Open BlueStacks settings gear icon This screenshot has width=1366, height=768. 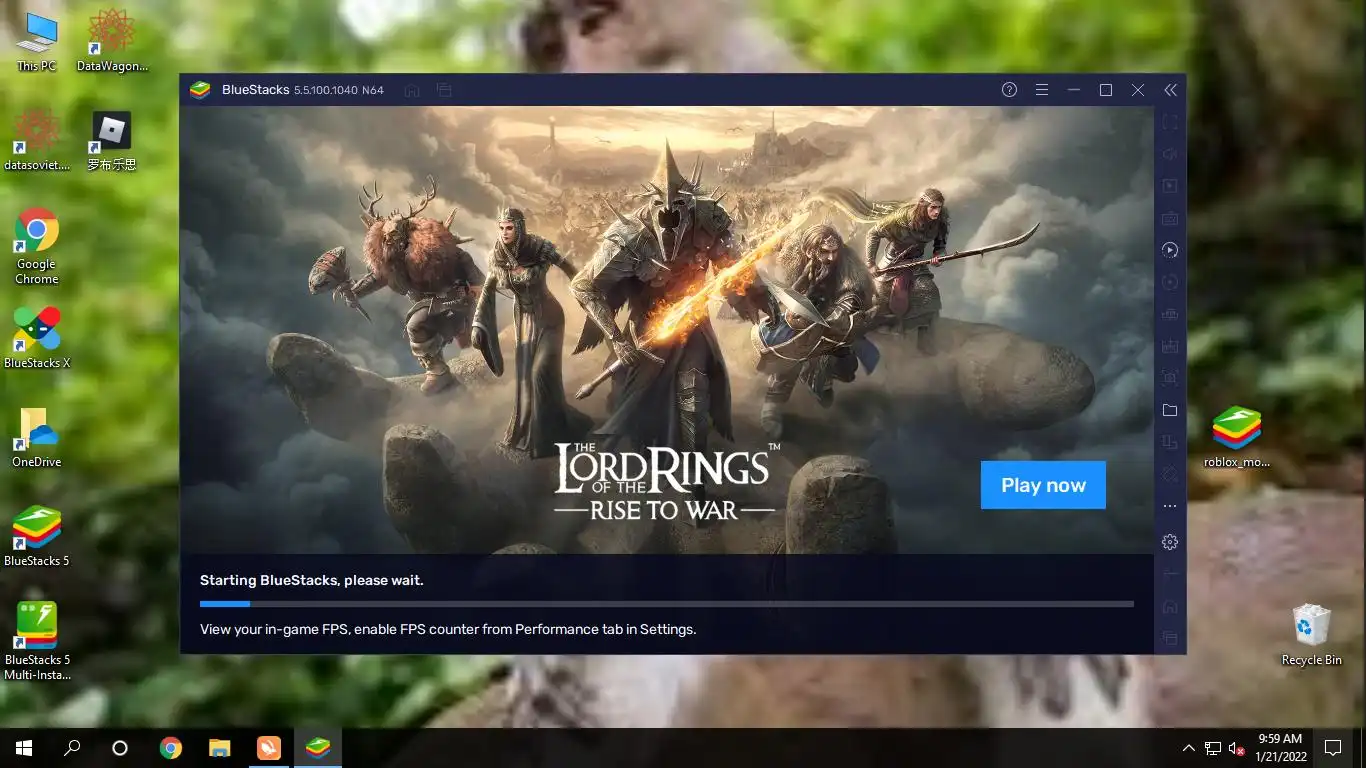pos(1170,542)
